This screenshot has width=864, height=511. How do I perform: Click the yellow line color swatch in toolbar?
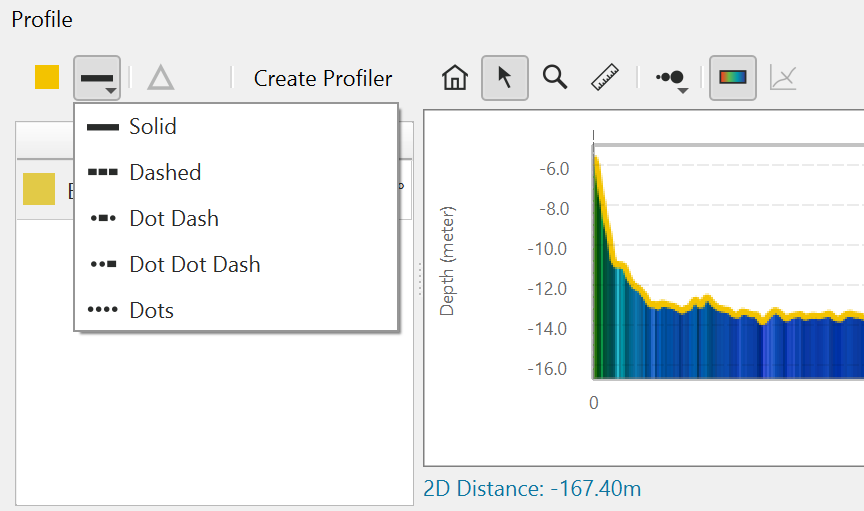click(x=47, y=78)
